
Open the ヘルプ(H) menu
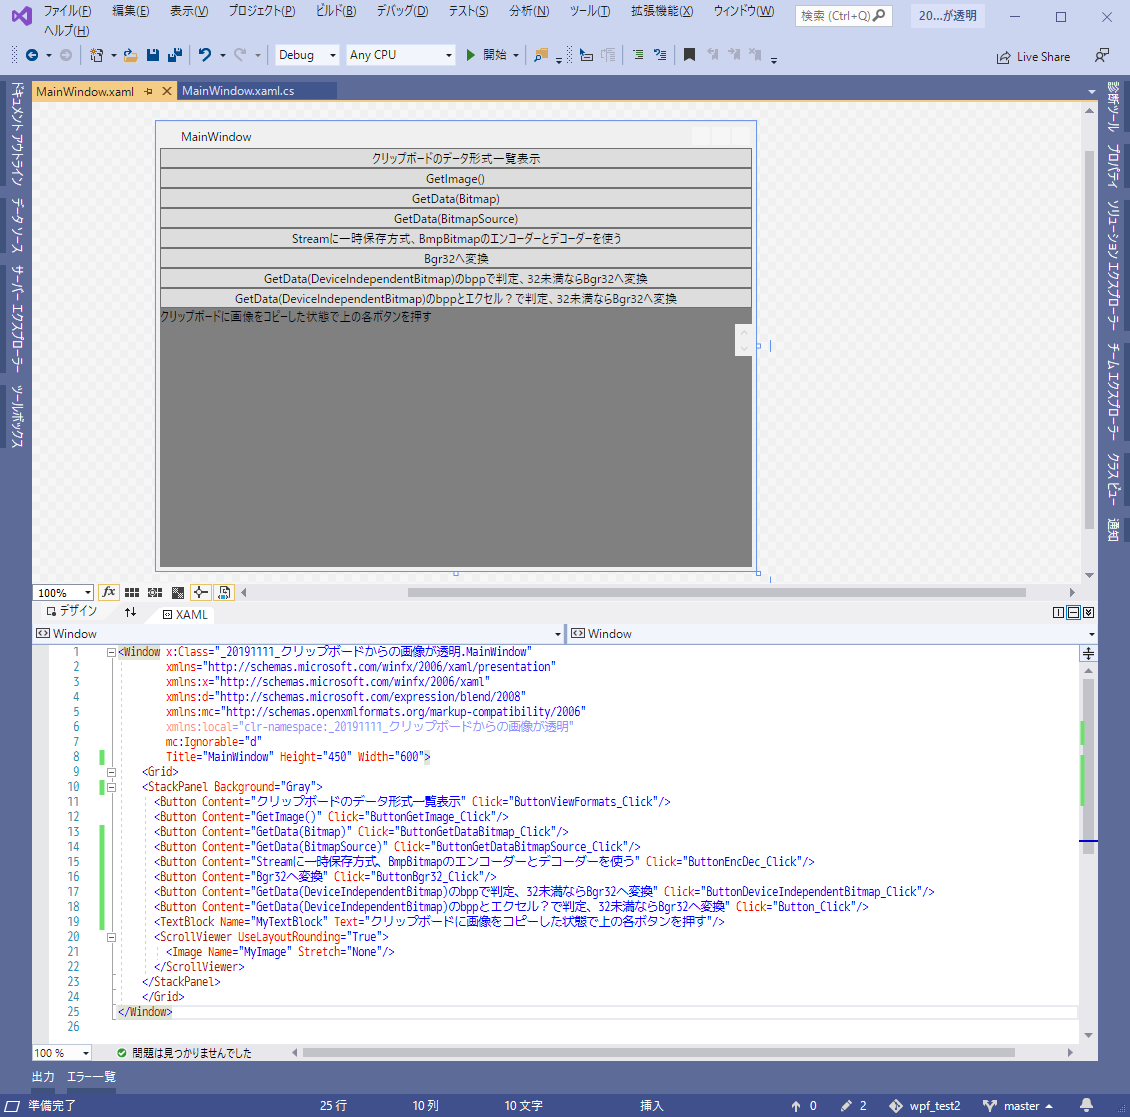[x=66, y=30]
